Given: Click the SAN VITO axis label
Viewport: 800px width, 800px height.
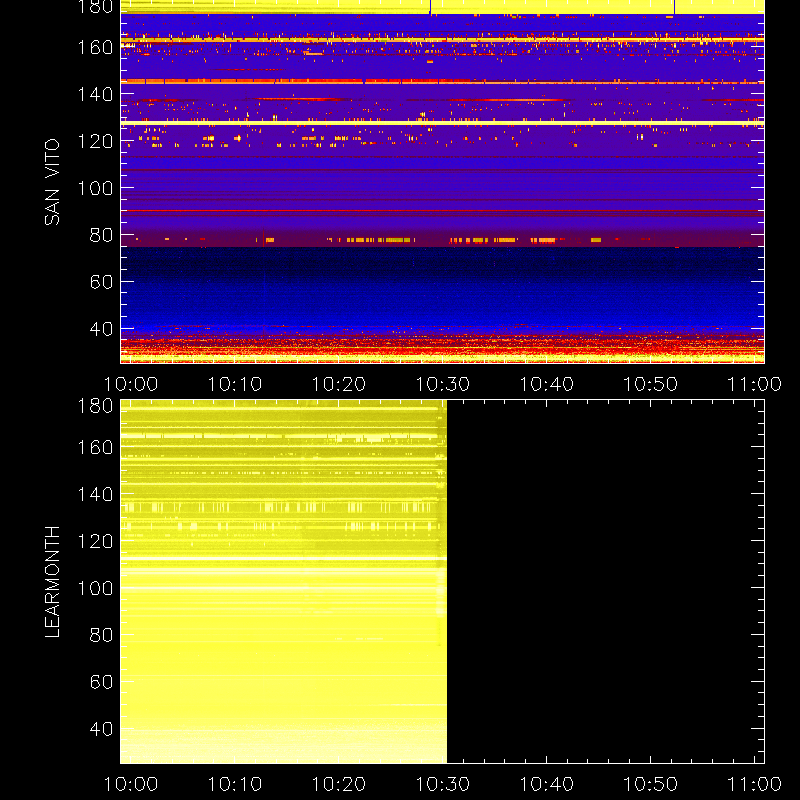Looking at the screenshot, I should pyautogui.click(x=52, y=182).
